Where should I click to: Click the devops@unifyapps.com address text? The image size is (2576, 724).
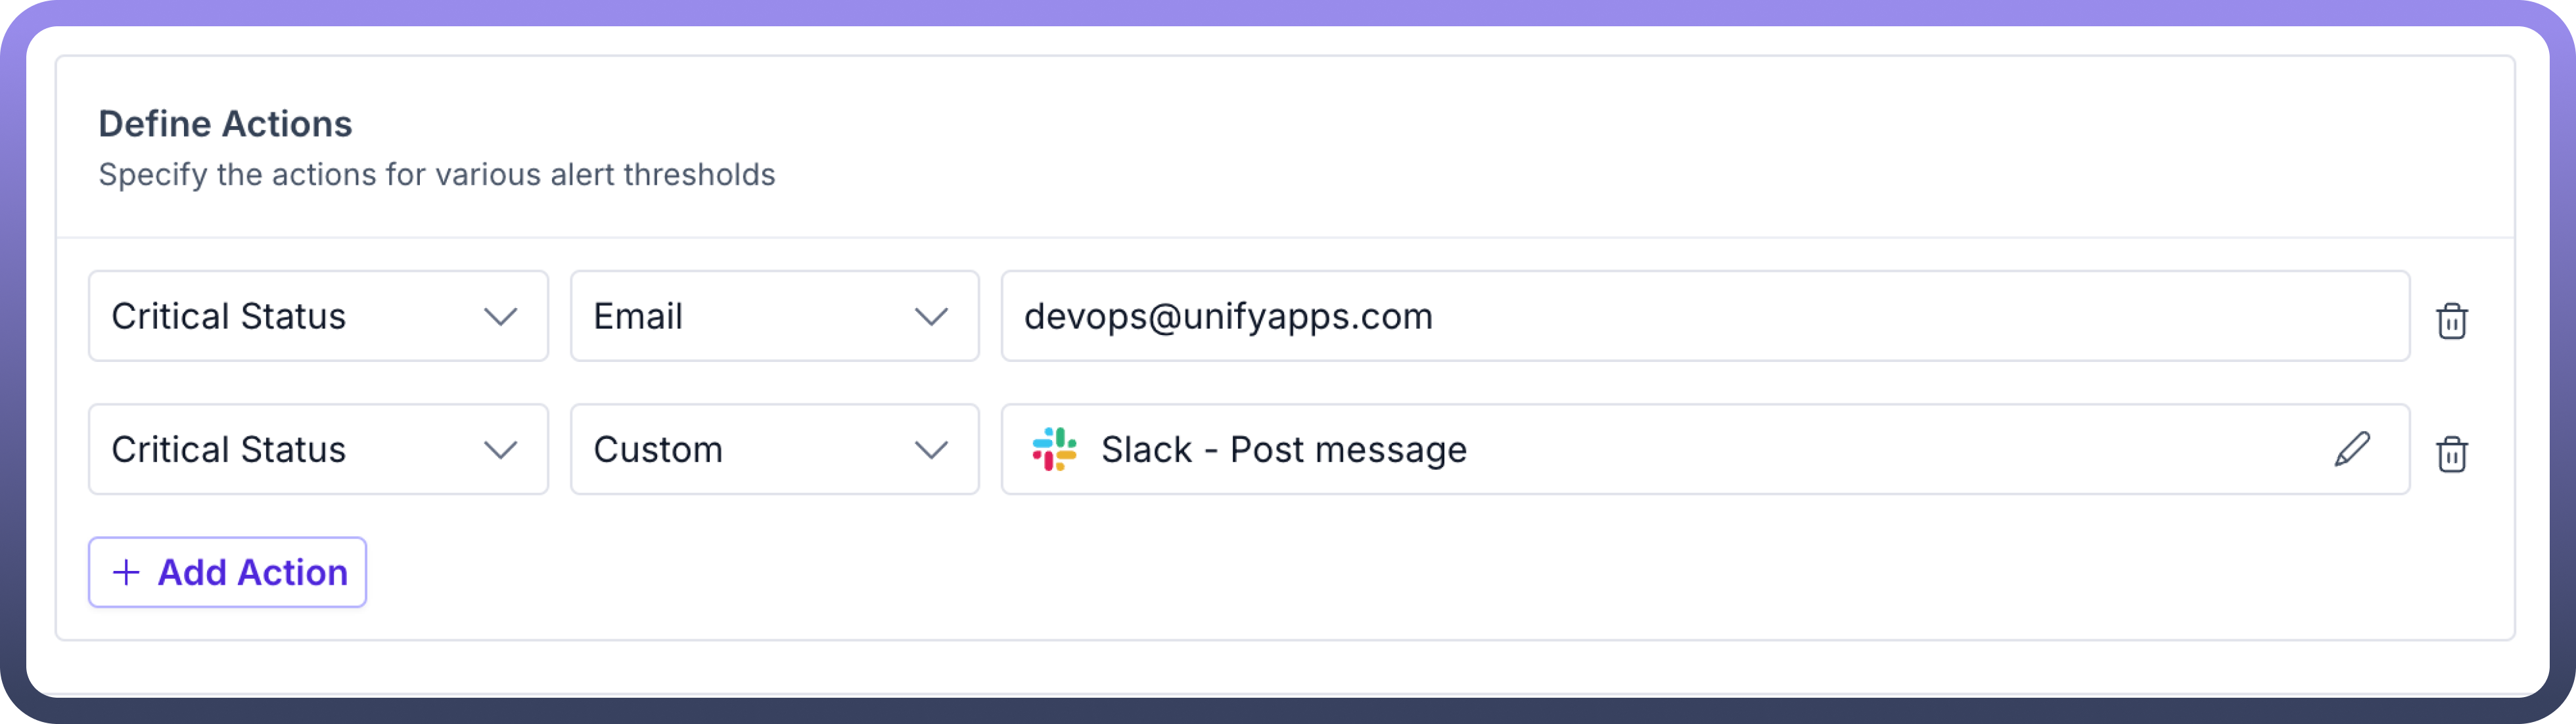pos(1228,317)
